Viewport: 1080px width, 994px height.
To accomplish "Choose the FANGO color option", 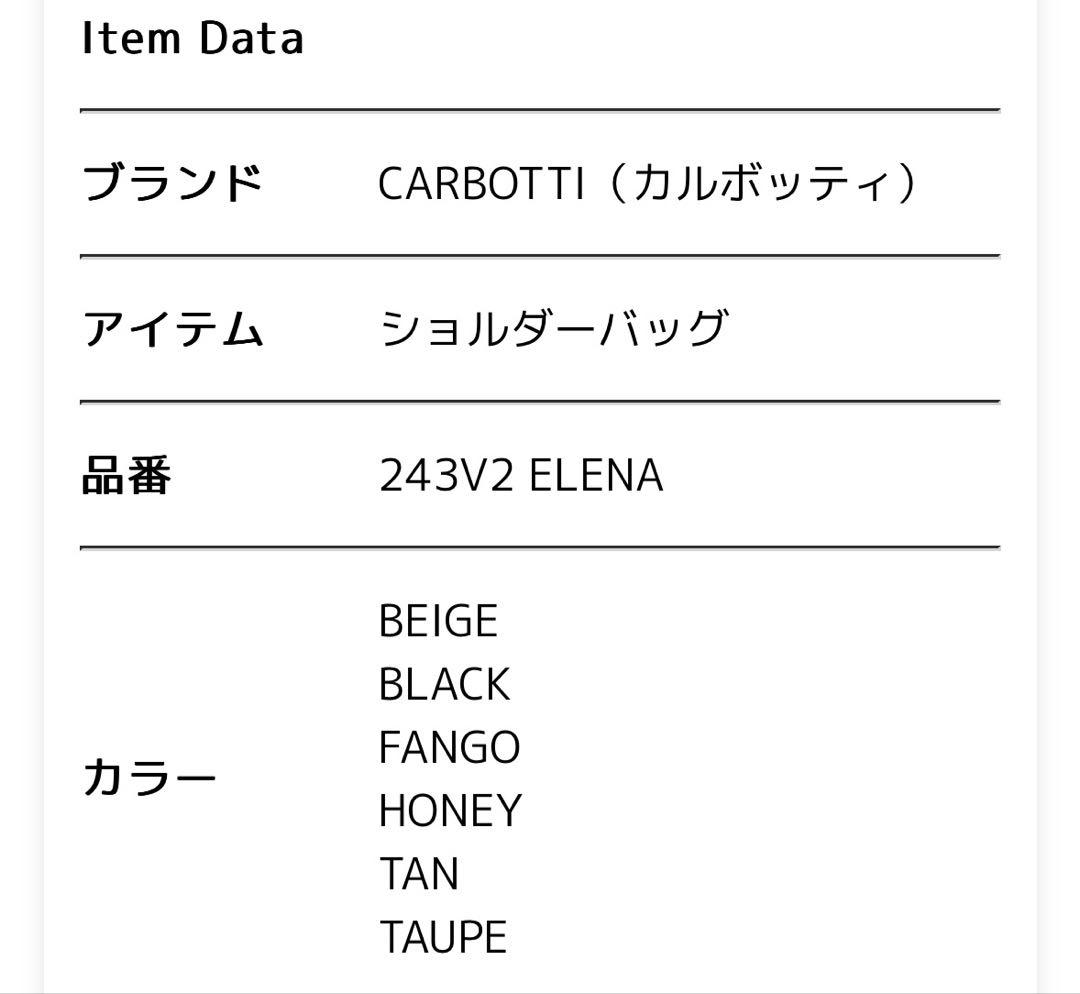I will click(450, 747).
